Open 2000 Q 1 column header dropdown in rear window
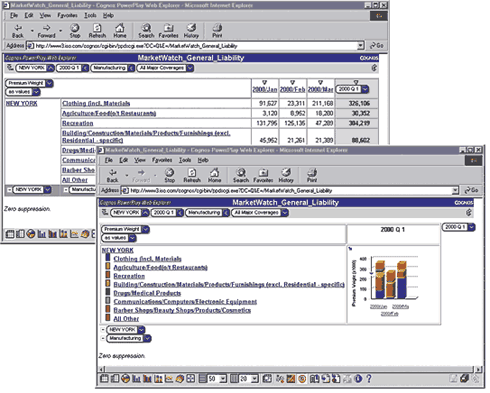Viewport: 490px width, 393px height. 365,89
